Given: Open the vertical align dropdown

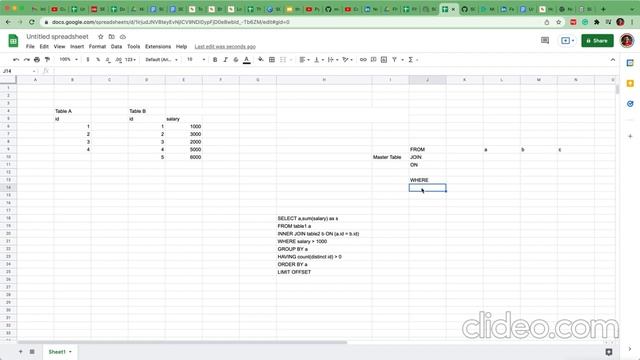Looking at the screenshot, I should coord(318,60).
